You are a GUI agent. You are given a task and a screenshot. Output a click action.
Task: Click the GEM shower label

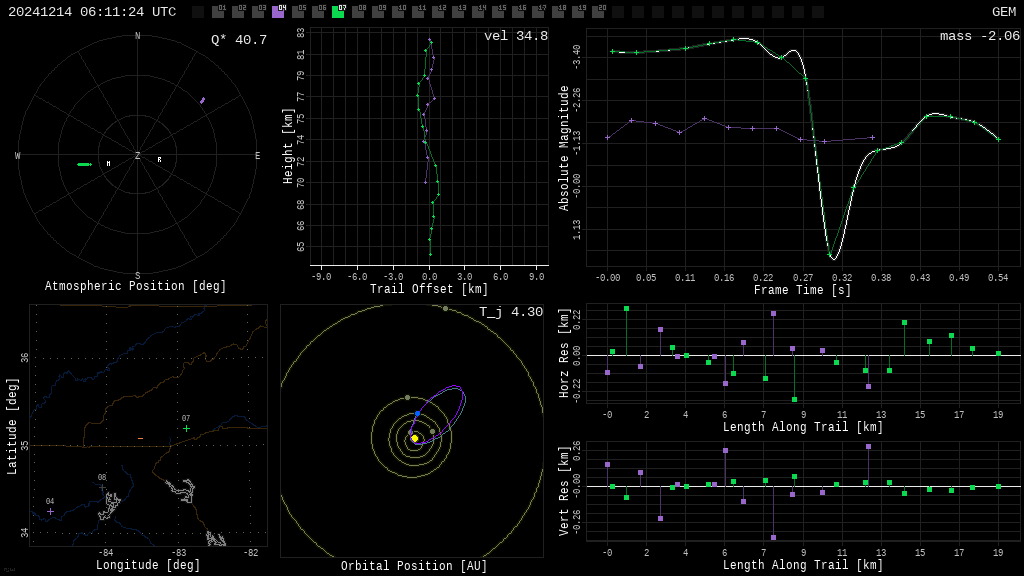pyautogui.click(x=1003, y=12)
